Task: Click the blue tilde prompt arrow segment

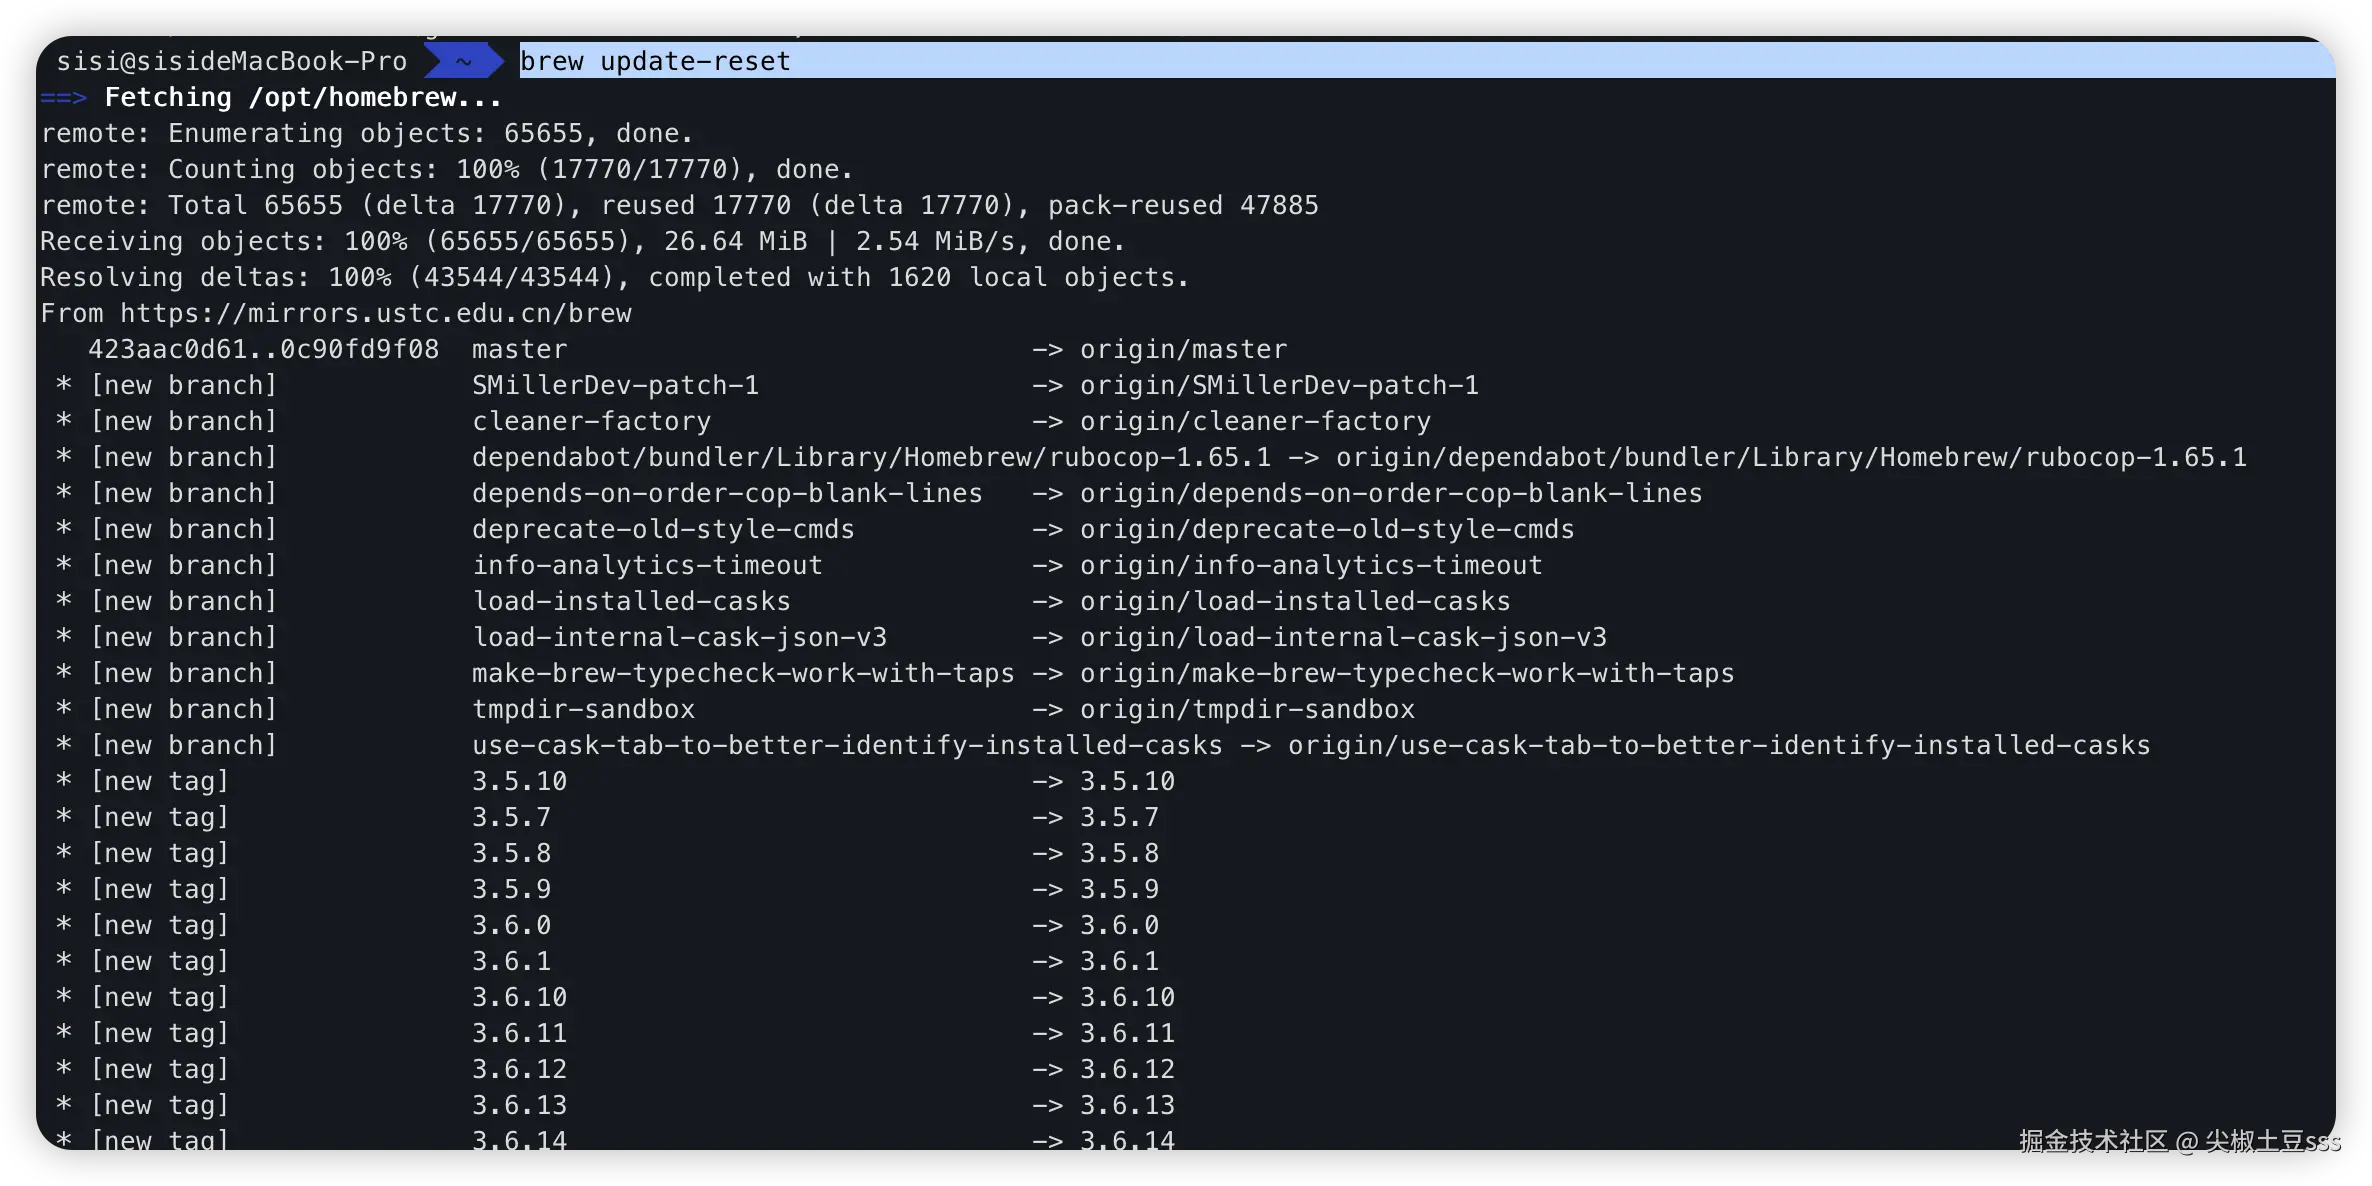Action: tap(463, 61)
